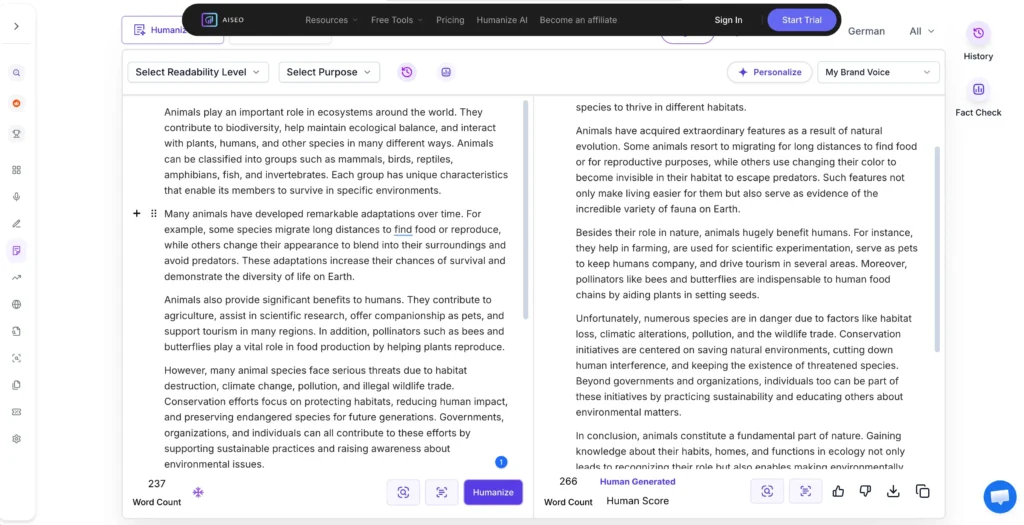
Task: Click the thumbs down icon
Action: click(865, 491)
